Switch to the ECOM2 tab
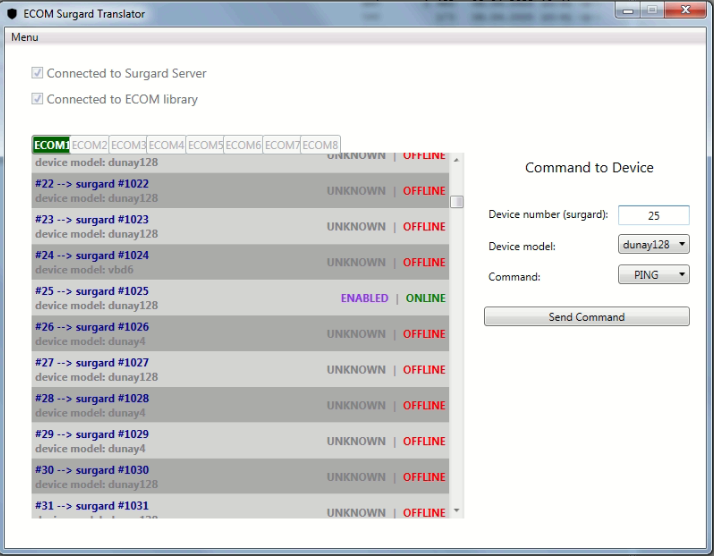 point(90,145)
